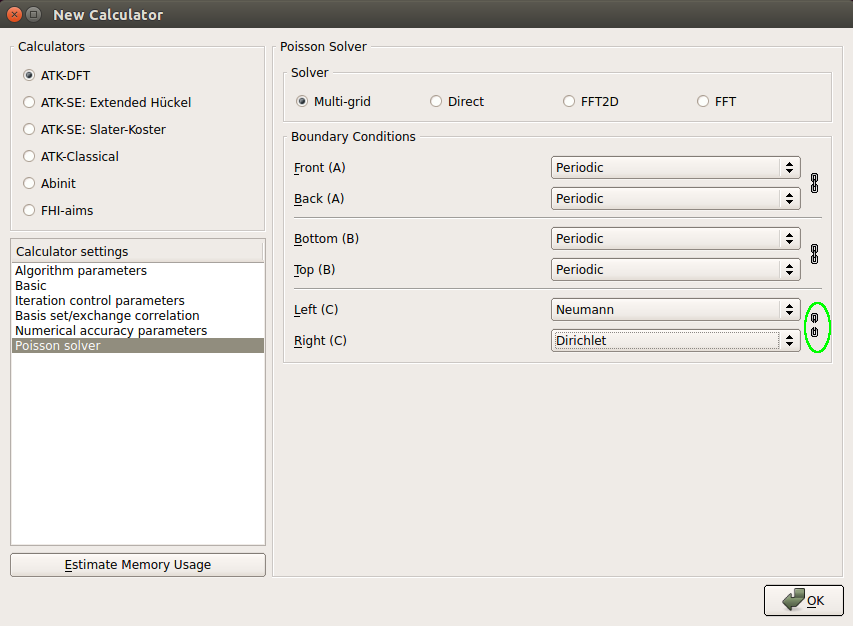
Task: Close the New Calculator window
Action: (x=15, y=14)
